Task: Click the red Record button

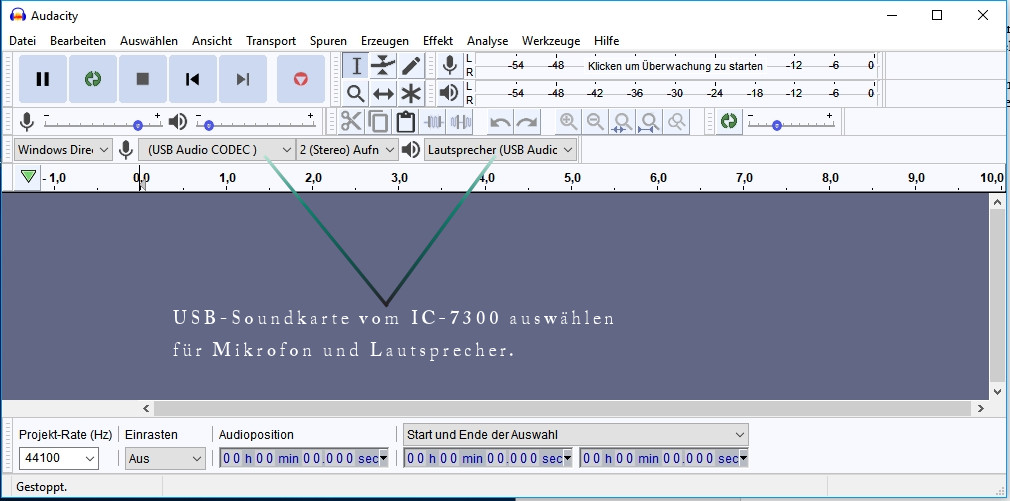Action: [301, 79]
